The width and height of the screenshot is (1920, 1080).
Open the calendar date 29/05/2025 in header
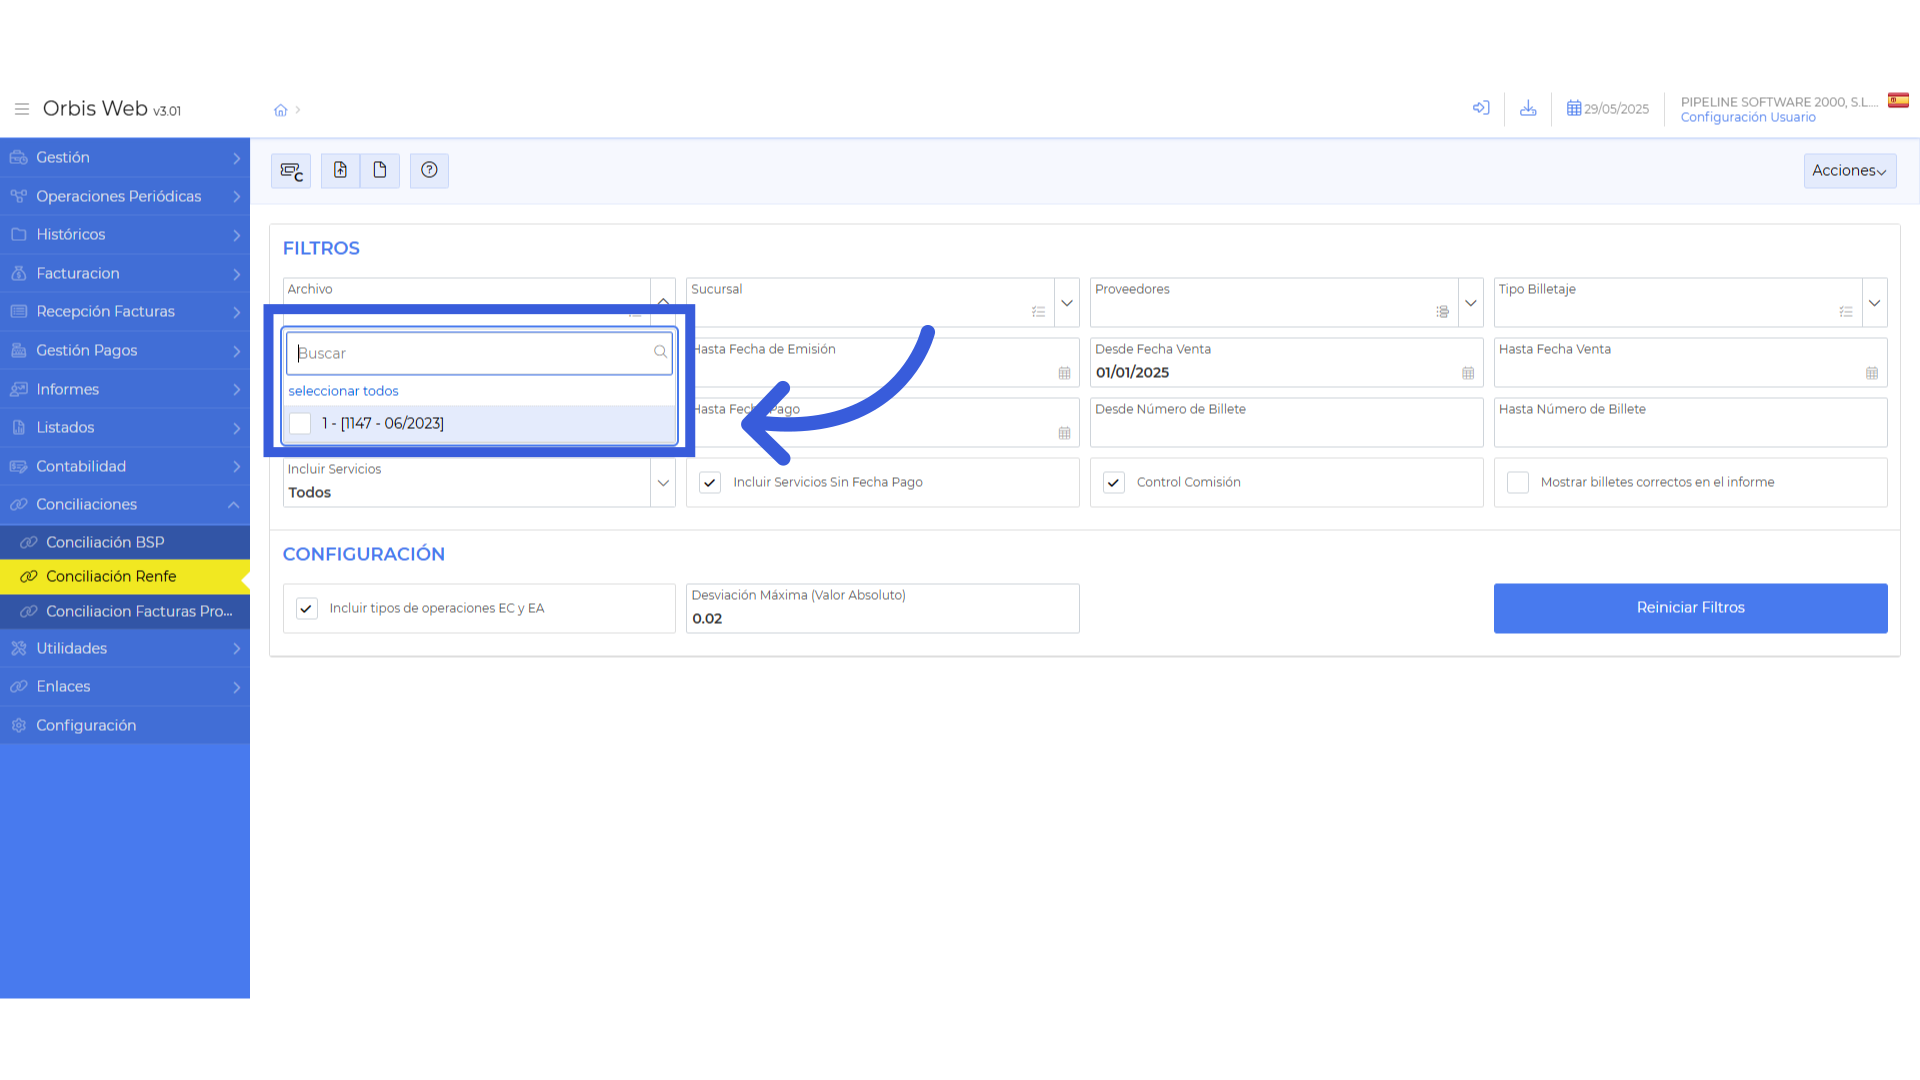tap(1607, 109)
